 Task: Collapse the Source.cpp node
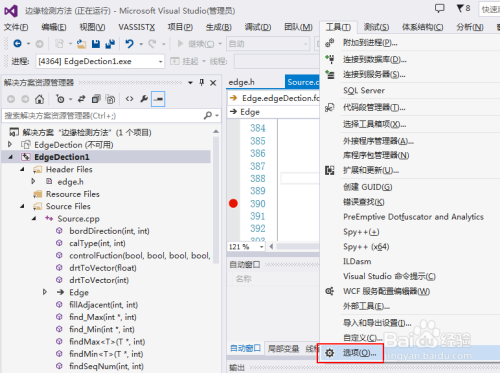pyautogui.click(x=34, y=219)
